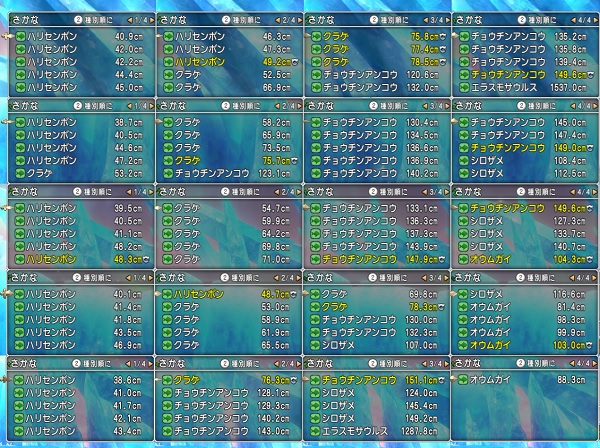This screenshot has width=600, height=448.
Task: Select fish icon of シロザメ 107.0cm
Action: [x=315, y=345]
